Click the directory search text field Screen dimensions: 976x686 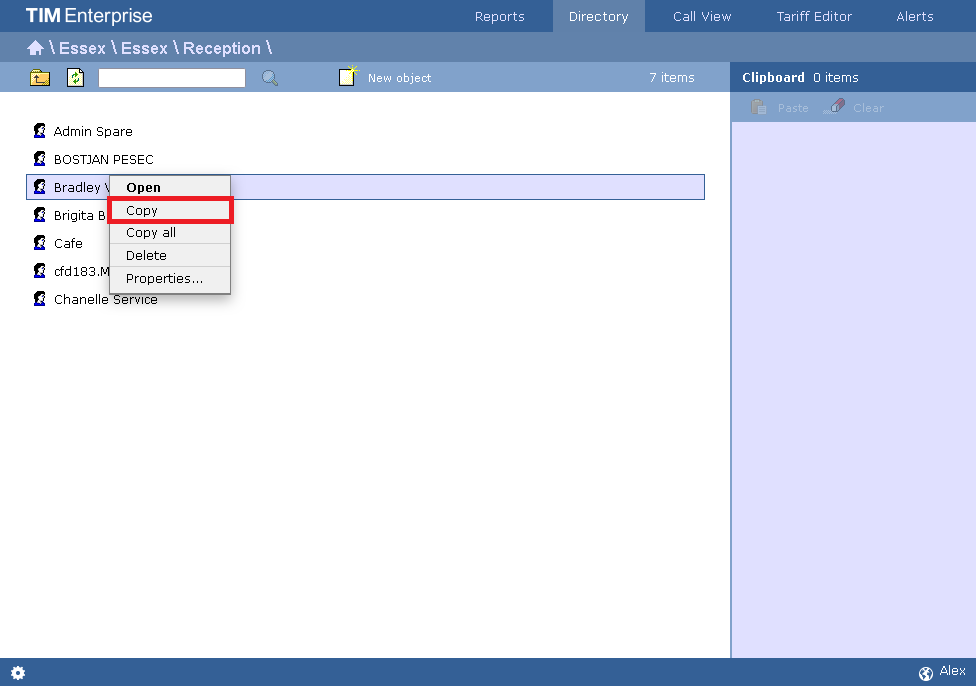tap(171, 78)
